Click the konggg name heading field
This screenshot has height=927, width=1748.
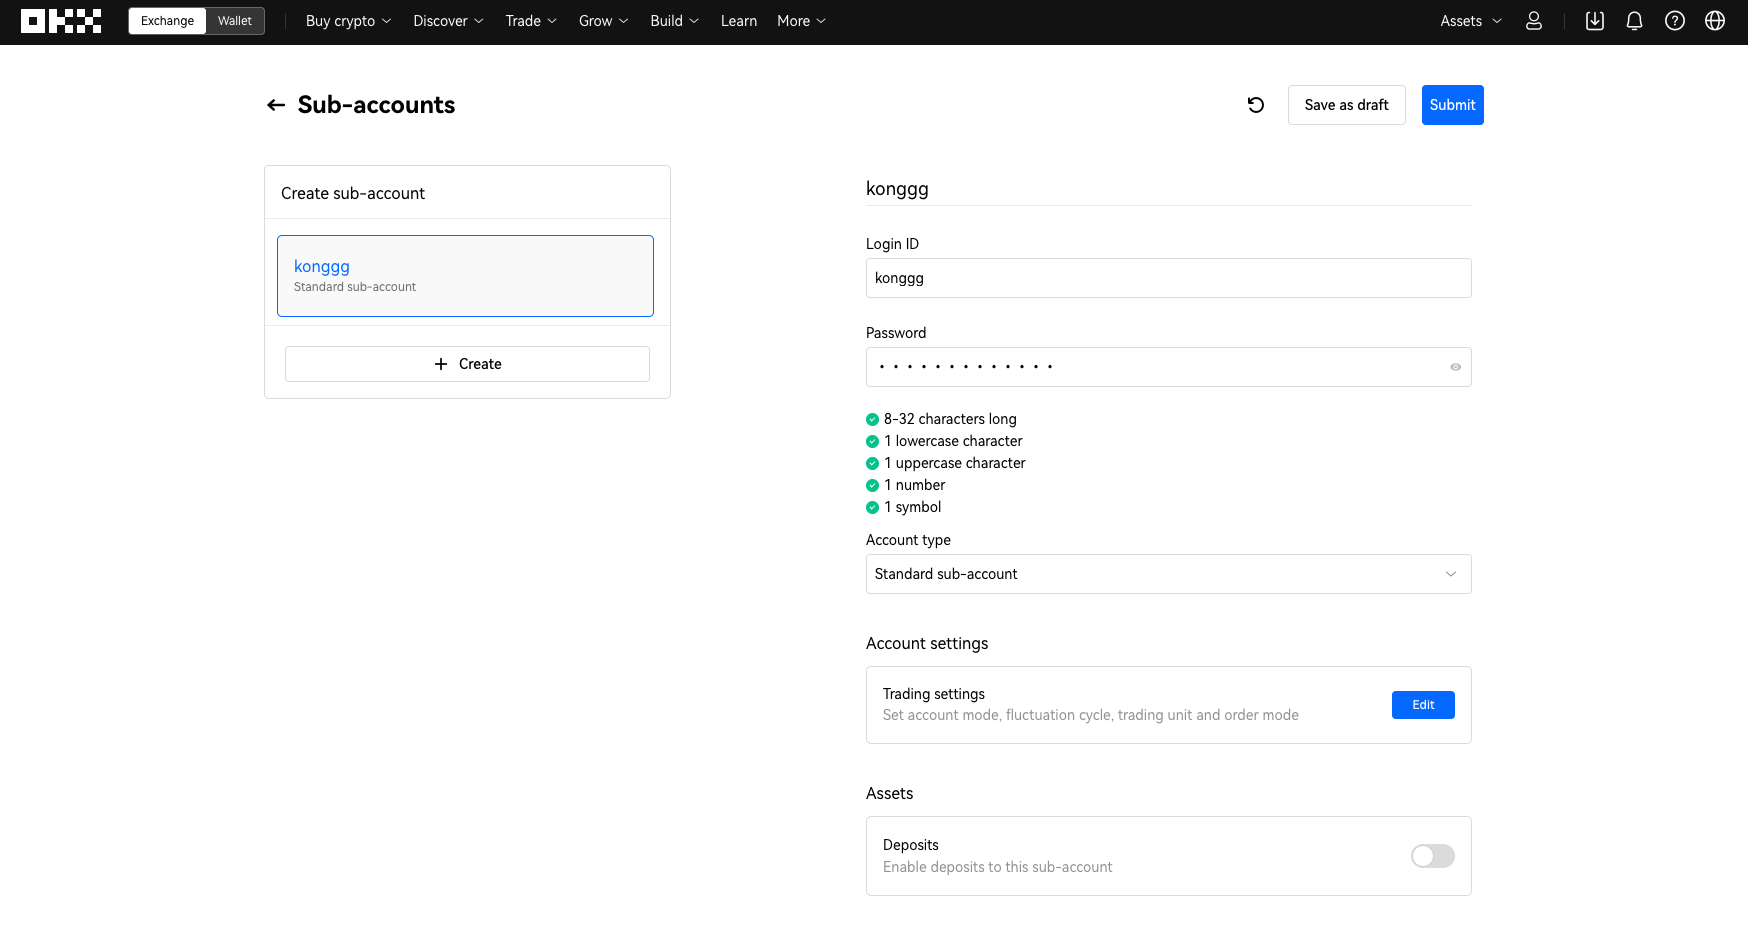pyautogui.click(x=1168, y=189)
